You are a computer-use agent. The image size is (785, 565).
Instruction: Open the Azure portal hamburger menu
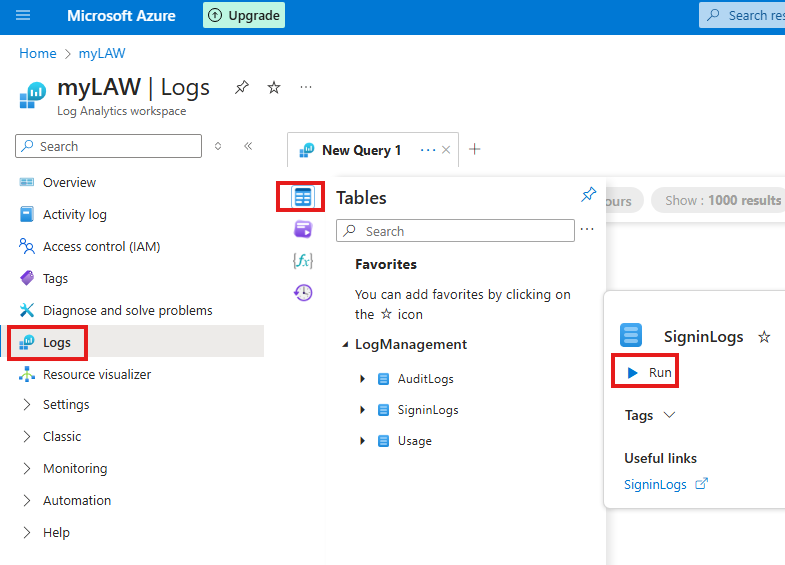pos(23,16)
